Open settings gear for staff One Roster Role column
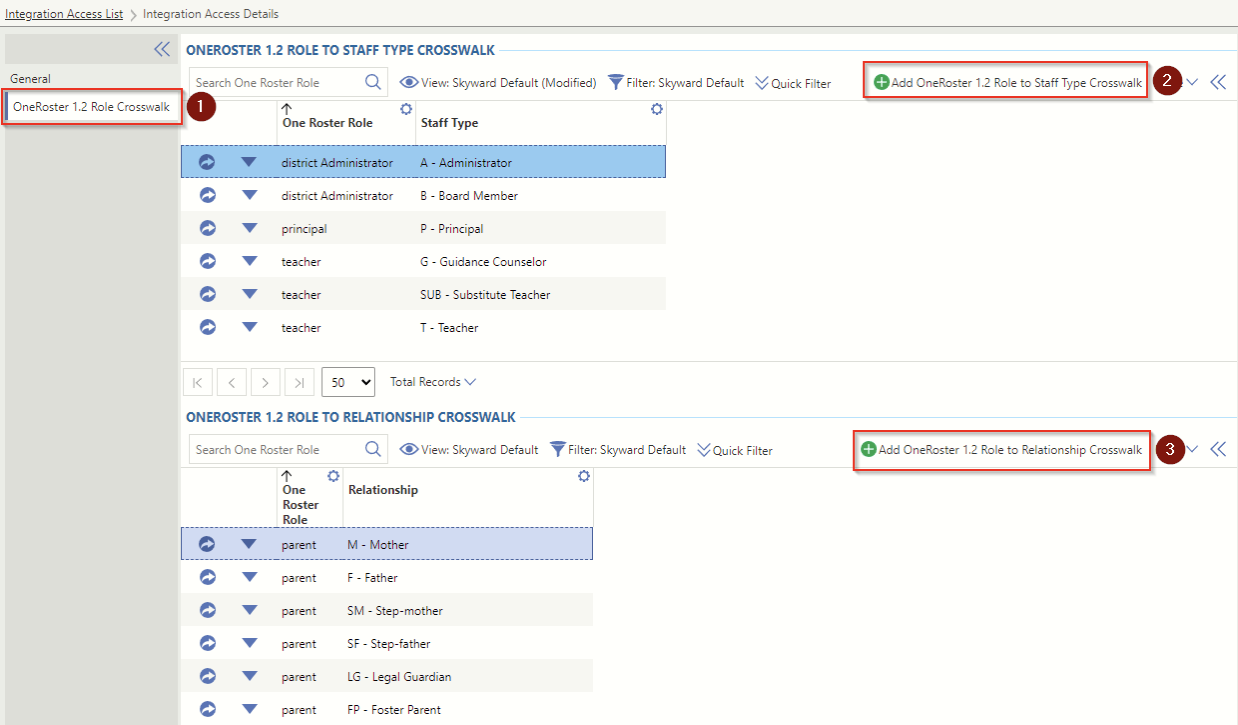1238x725 pixels. (406, 109)
